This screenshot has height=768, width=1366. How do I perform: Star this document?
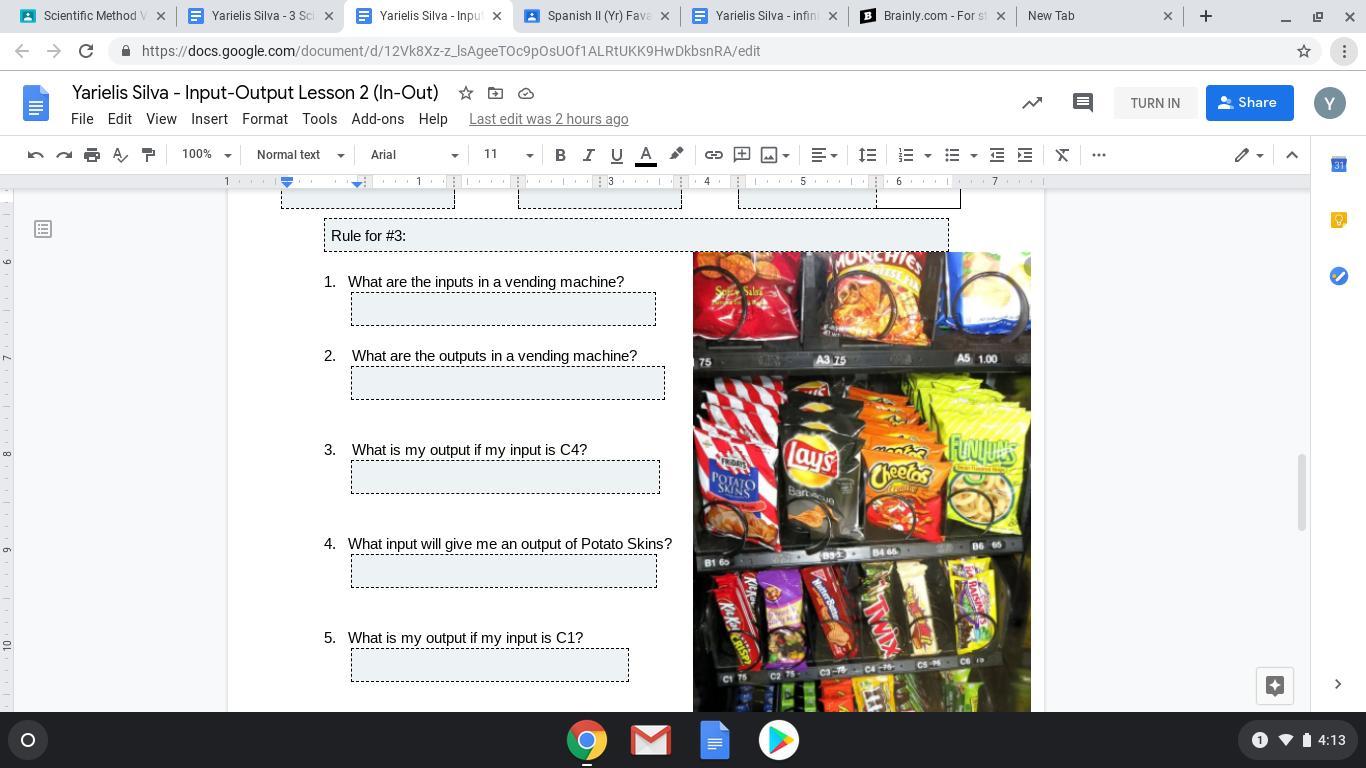coord(466,93)
